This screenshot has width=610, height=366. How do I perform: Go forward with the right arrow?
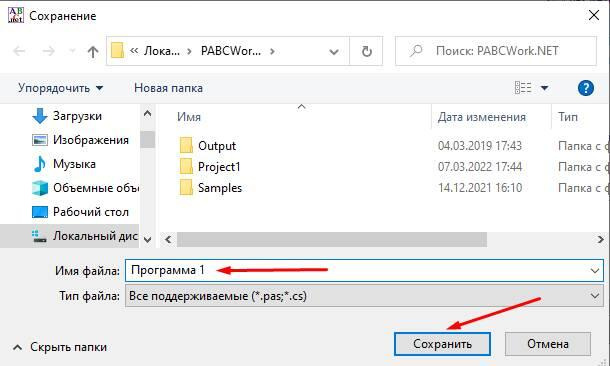(48, 51)
